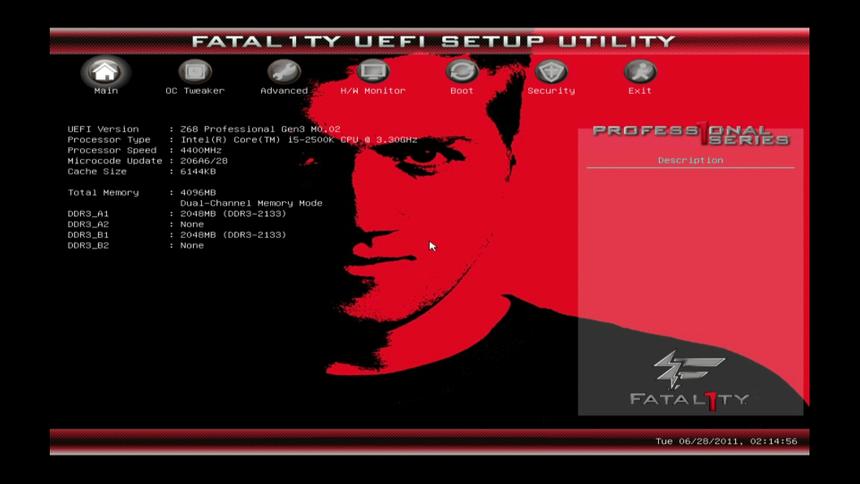Open the Advanced wrench icon
The width and height of the screenshot is (860, 484).
pyautogui.click(x=284, y=71)
